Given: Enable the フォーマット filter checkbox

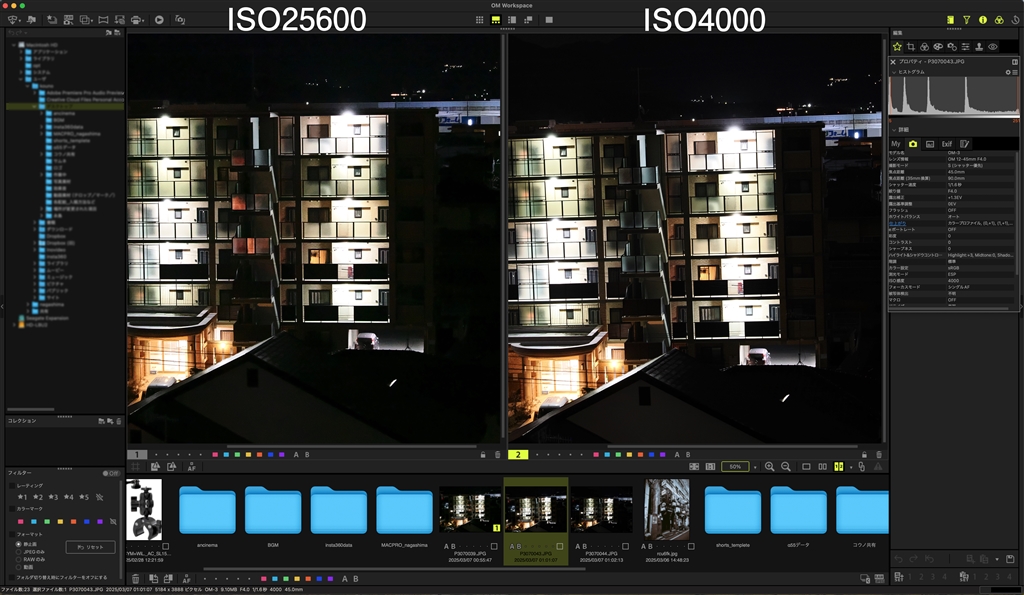Looking at the screenshot, I should (x=12, y=534).
